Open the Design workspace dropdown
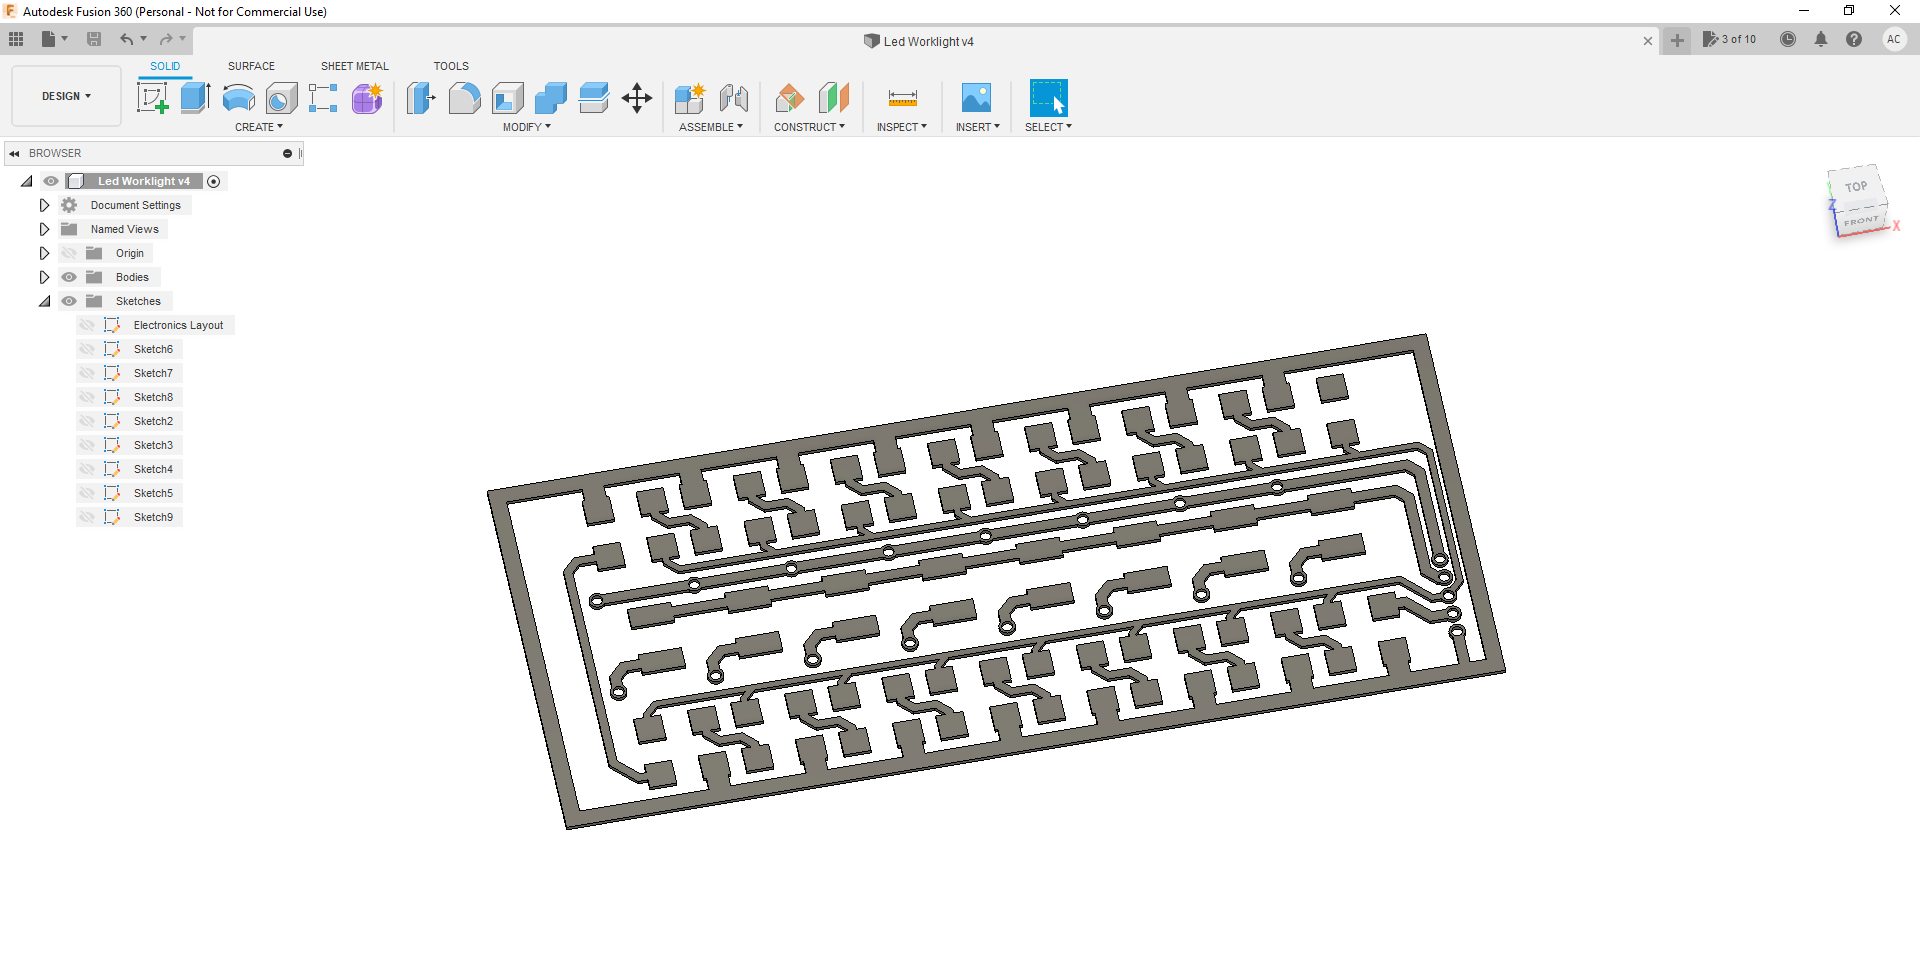Image resolution: width=1920 pixels, height=961 pixels. click(66, 96)
